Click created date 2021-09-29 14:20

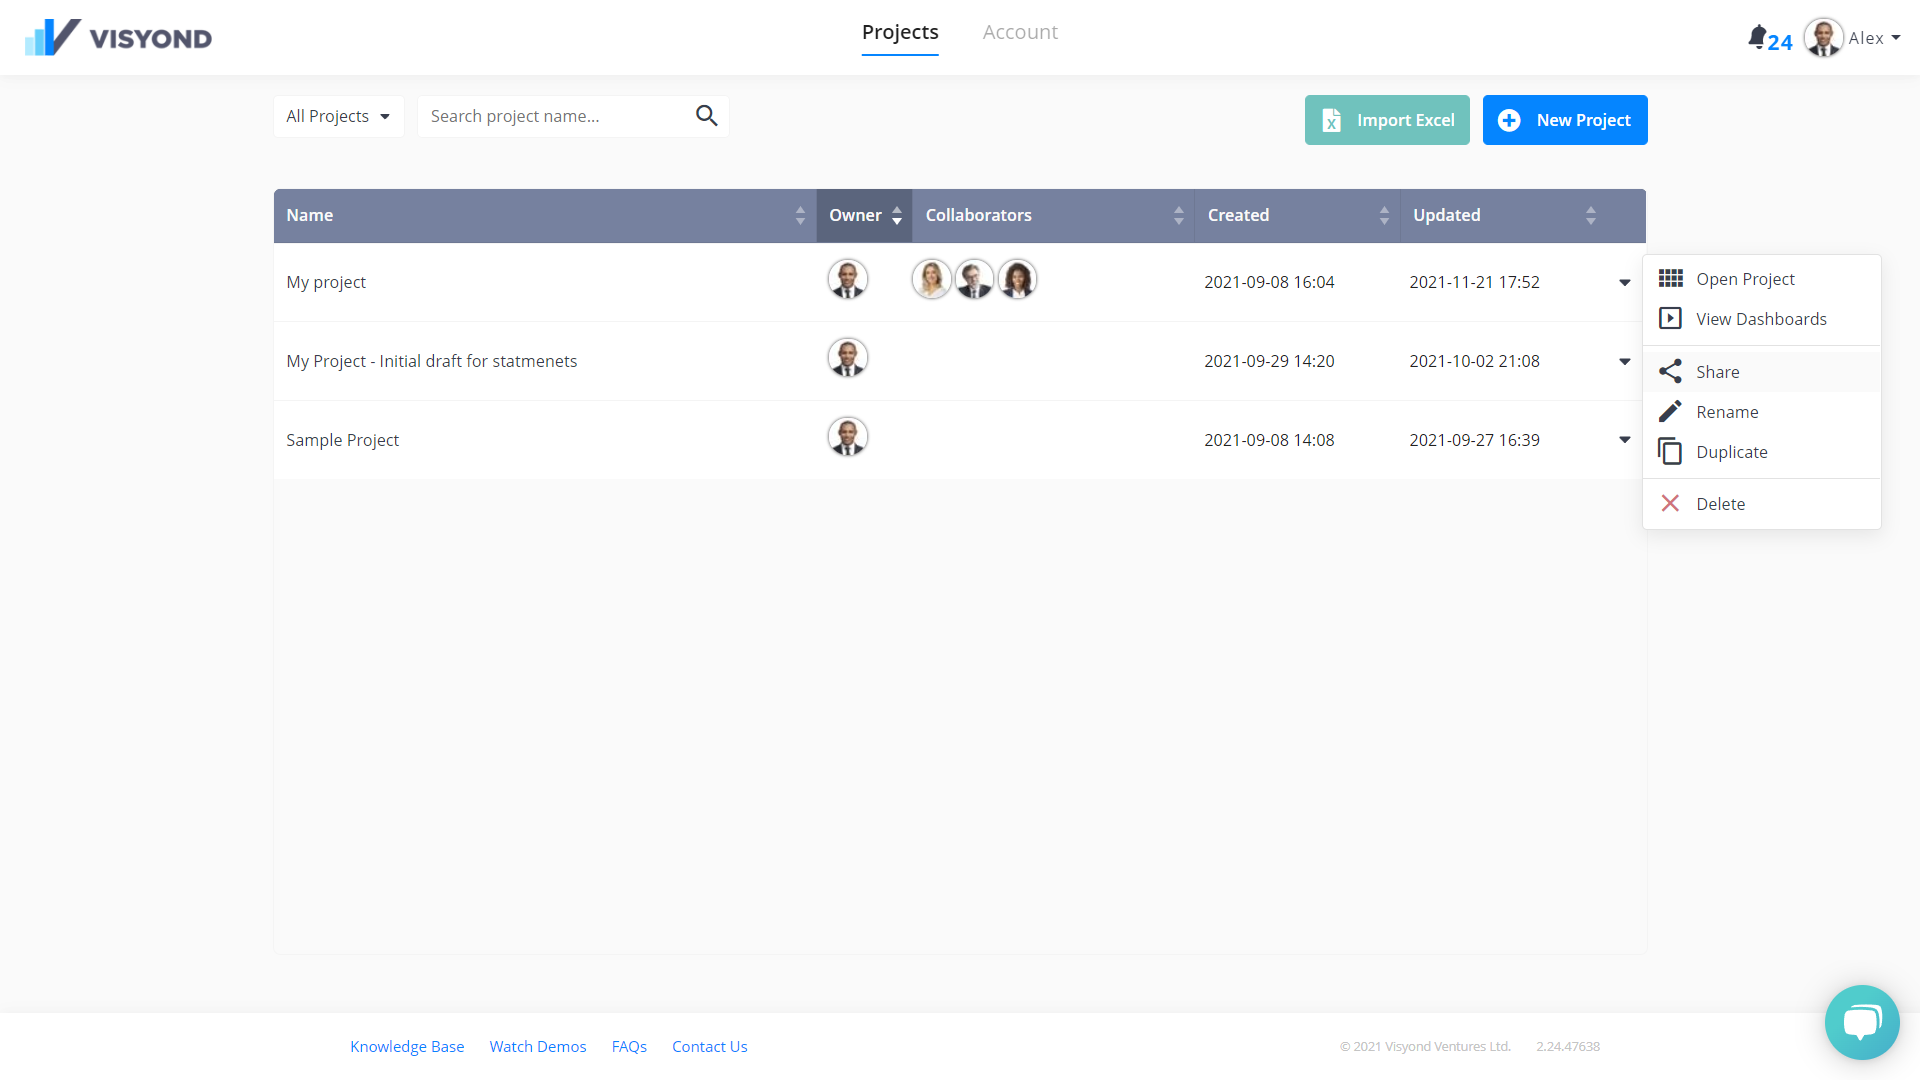1269,361
